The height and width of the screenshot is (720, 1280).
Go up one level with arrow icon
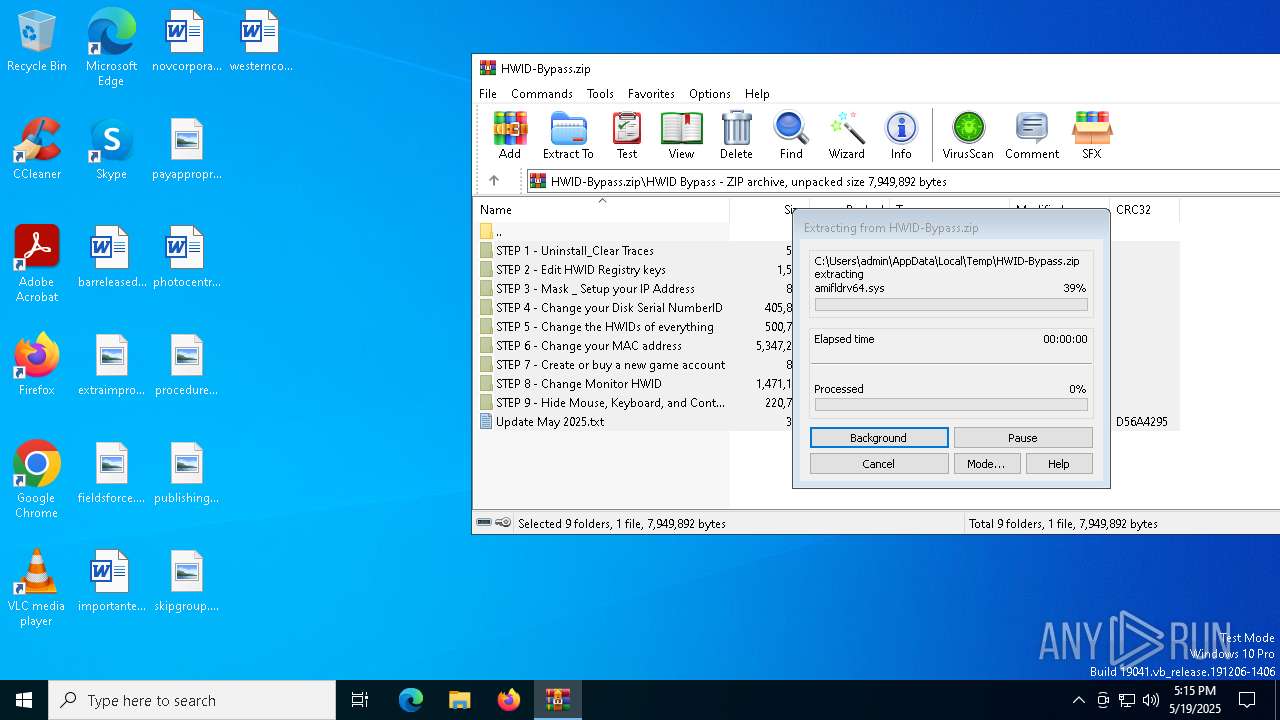coord(493,181)
